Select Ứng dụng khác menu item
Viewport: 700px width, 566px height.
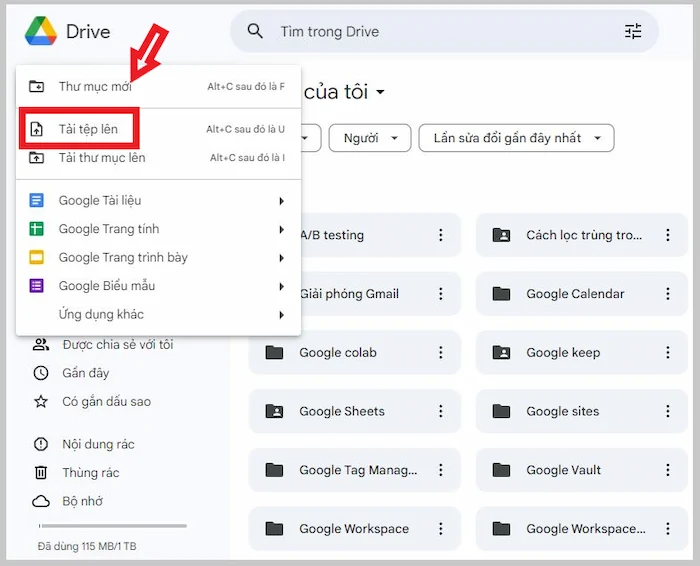point(158,314)
